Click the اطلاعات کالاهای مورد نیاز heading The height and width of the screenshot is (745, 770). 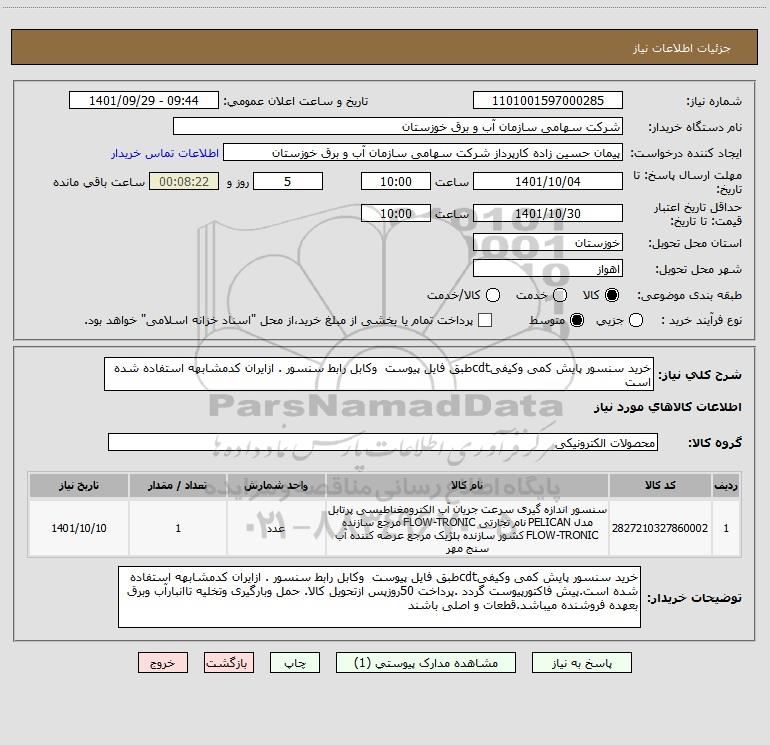667,407
